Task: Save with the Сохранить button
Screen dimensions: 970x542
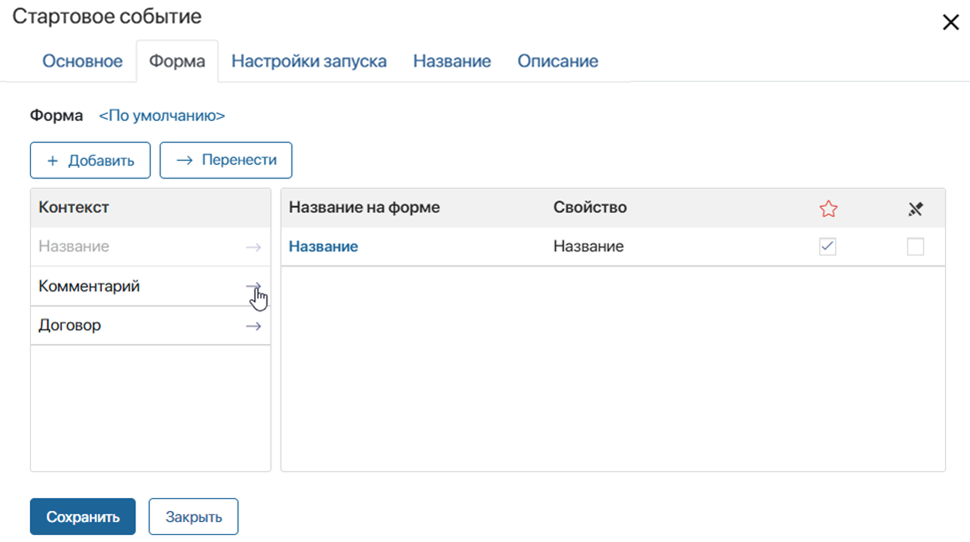Action: pyautogui.click(x=83, y=517)
